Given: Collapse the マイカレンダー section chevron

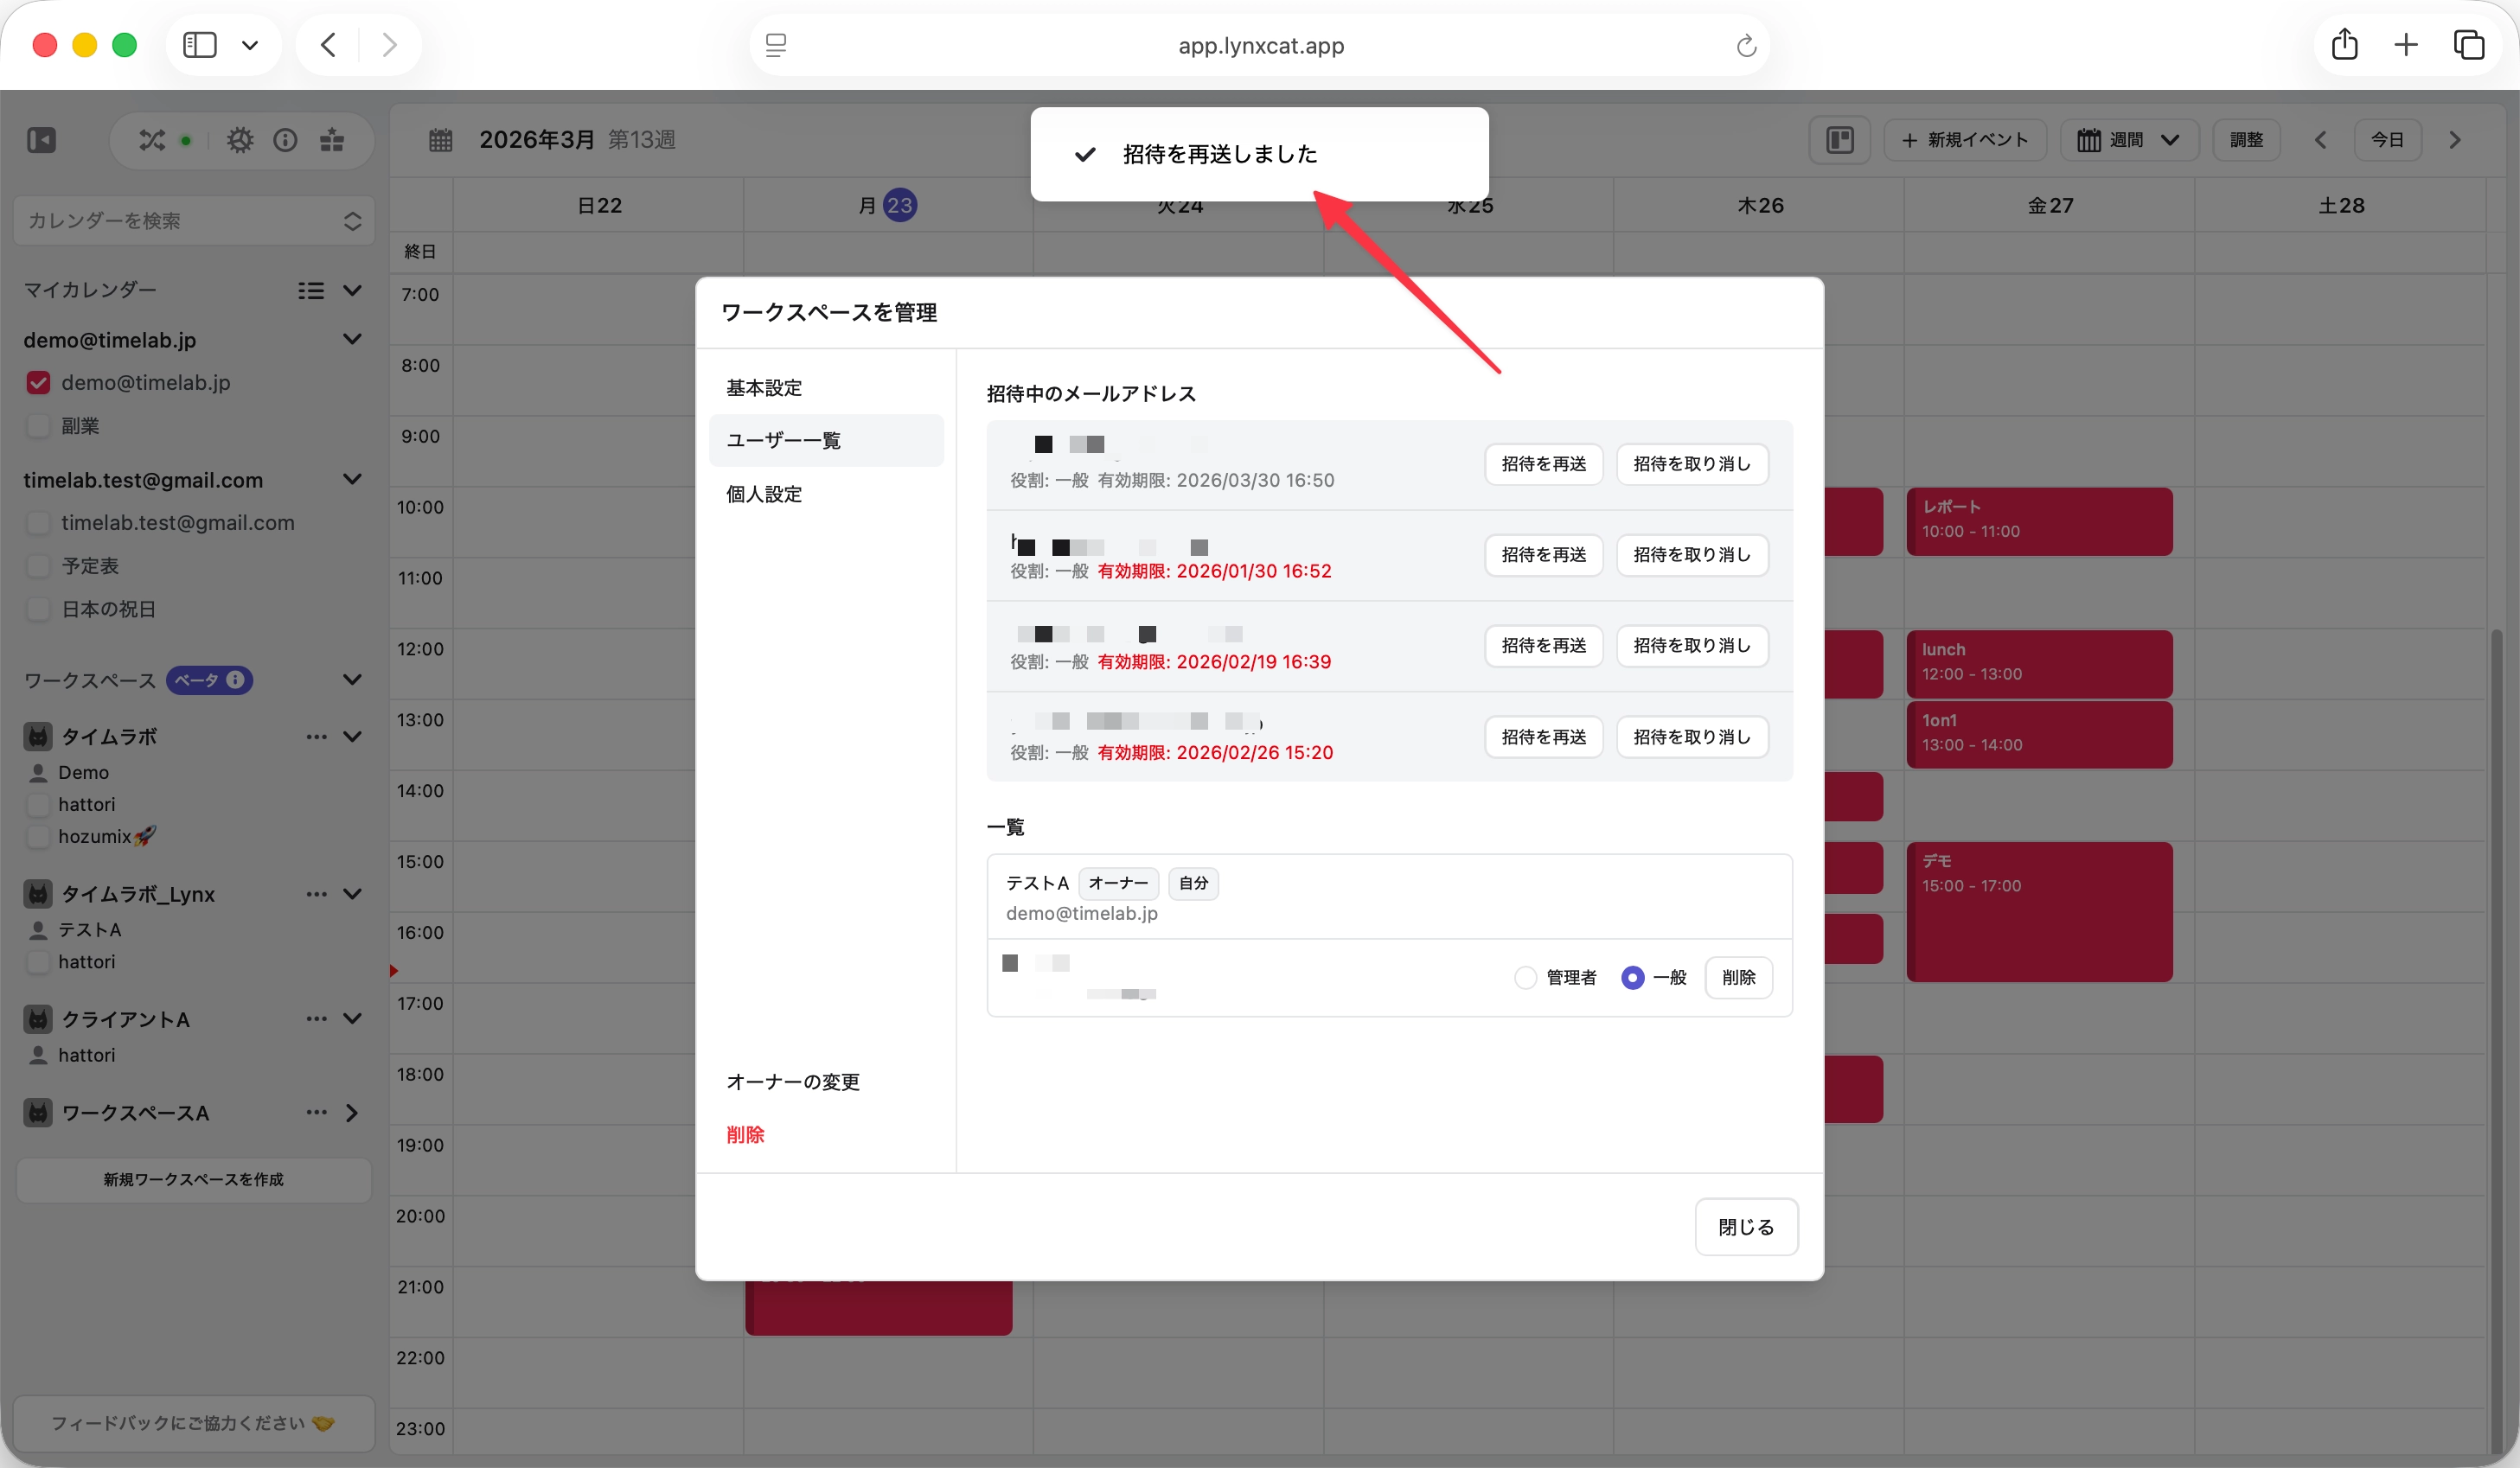Looking at the screenshot, I should [x=352, y=290].
